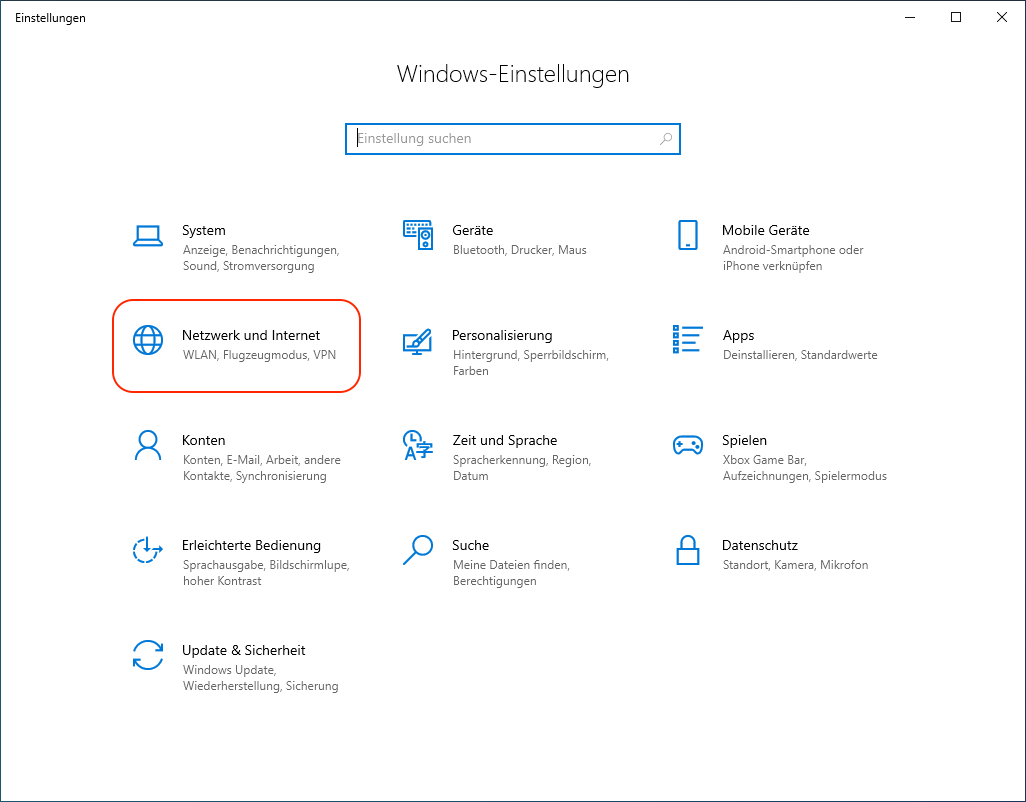
Task: Open the Spielen title
Action: (x=744, y=440)
